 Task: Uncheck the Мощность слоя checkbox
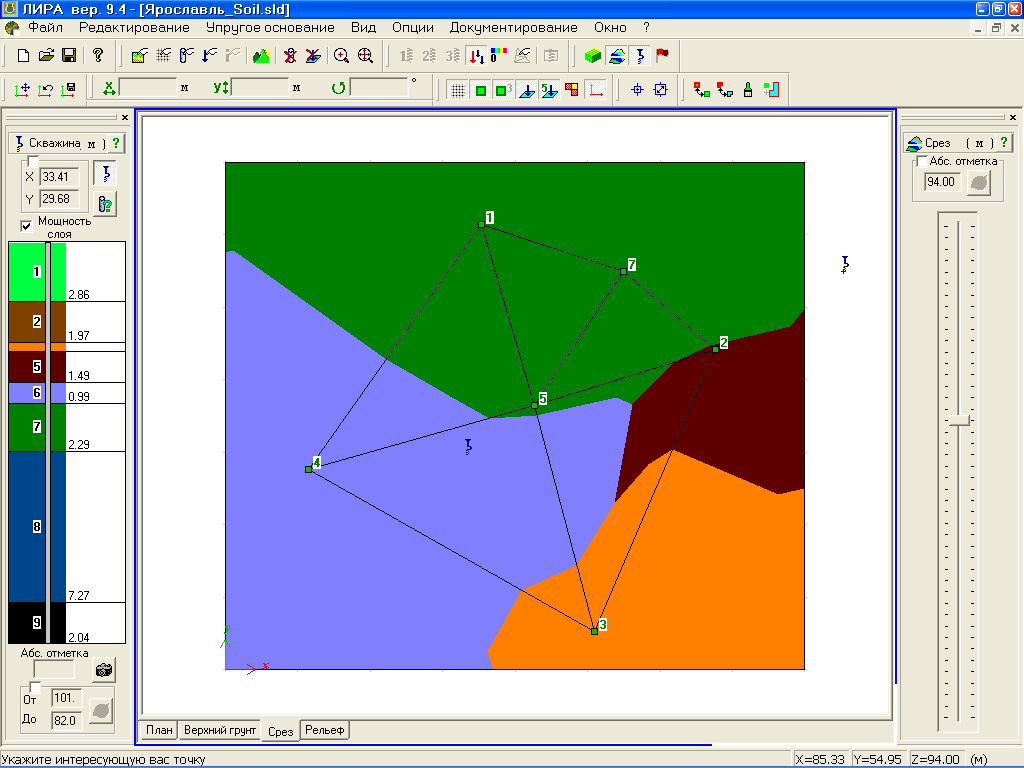coord(27,225)
